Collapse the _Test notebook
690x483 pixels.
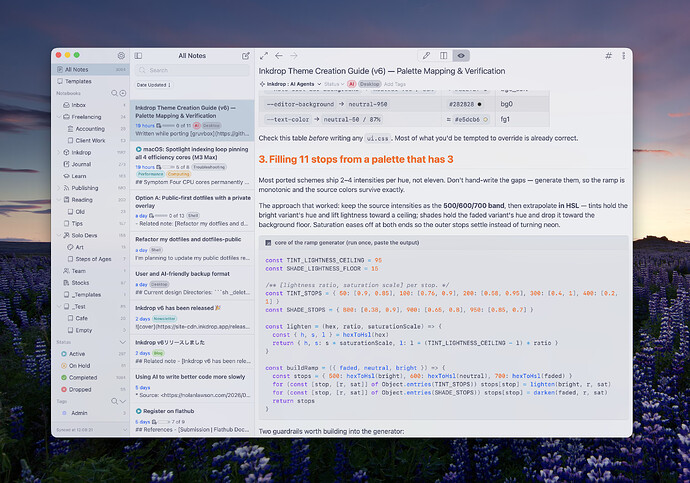pyautogui.click(x=59, y=307)
